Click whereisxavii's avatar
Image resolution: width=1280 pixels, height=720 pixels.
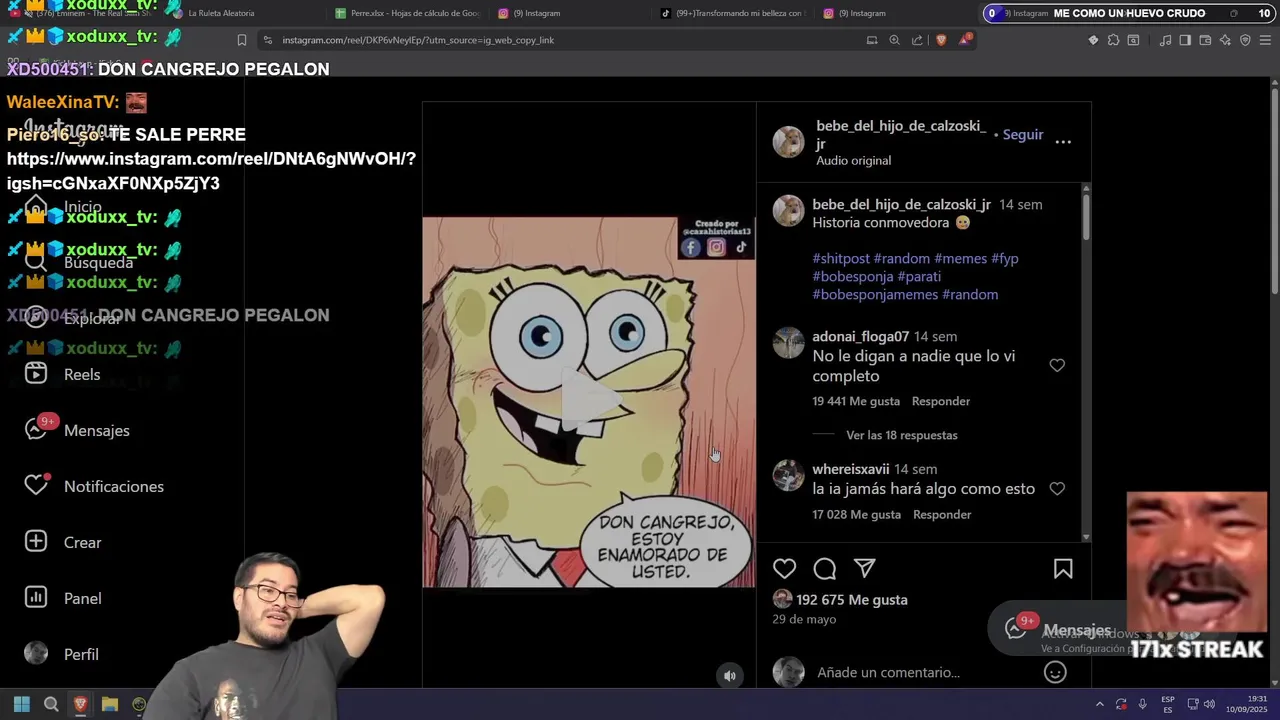click(x=788, y=475)
